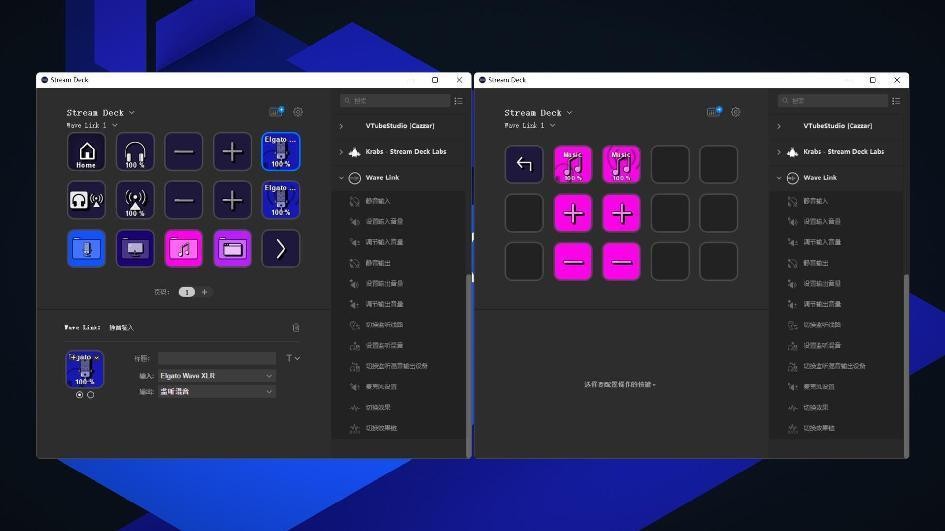This screenshot has width=945, height=531.
Task: Select the highlighted Elgato mic key, top row
Action: (x=281, y=152)
